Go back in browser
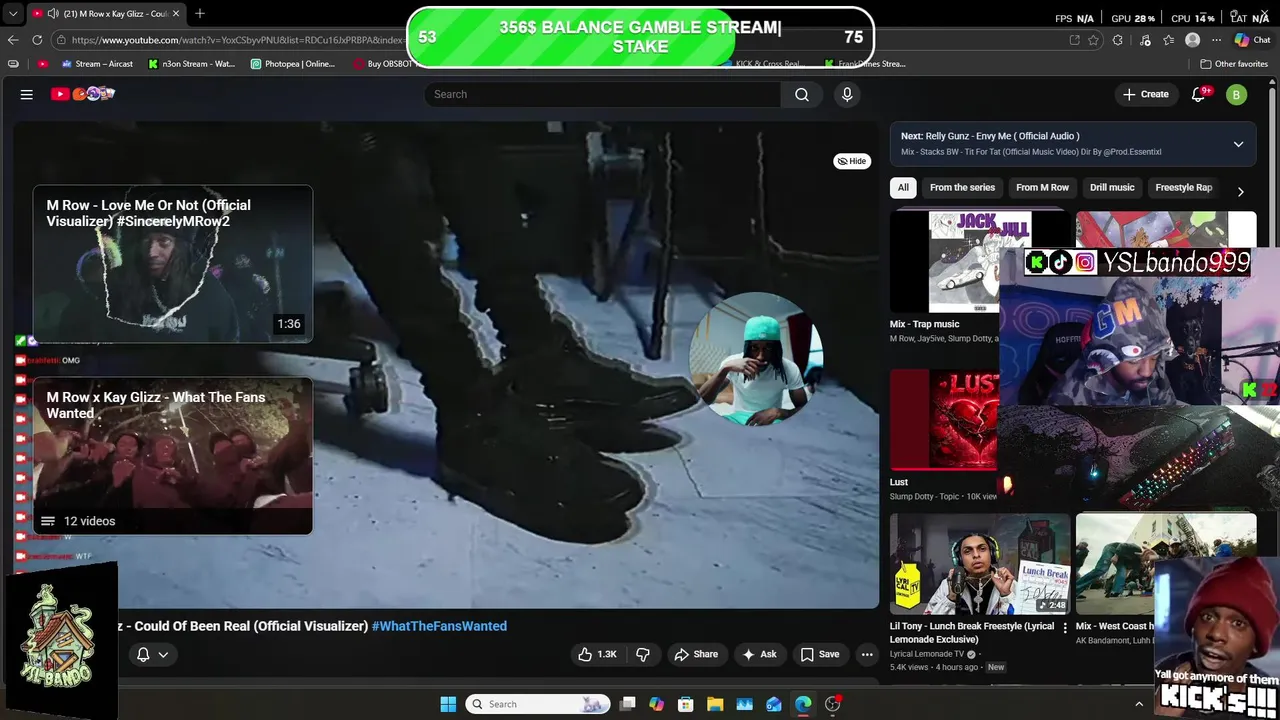Screen dimensions: 1280x720 pos(13,40)
